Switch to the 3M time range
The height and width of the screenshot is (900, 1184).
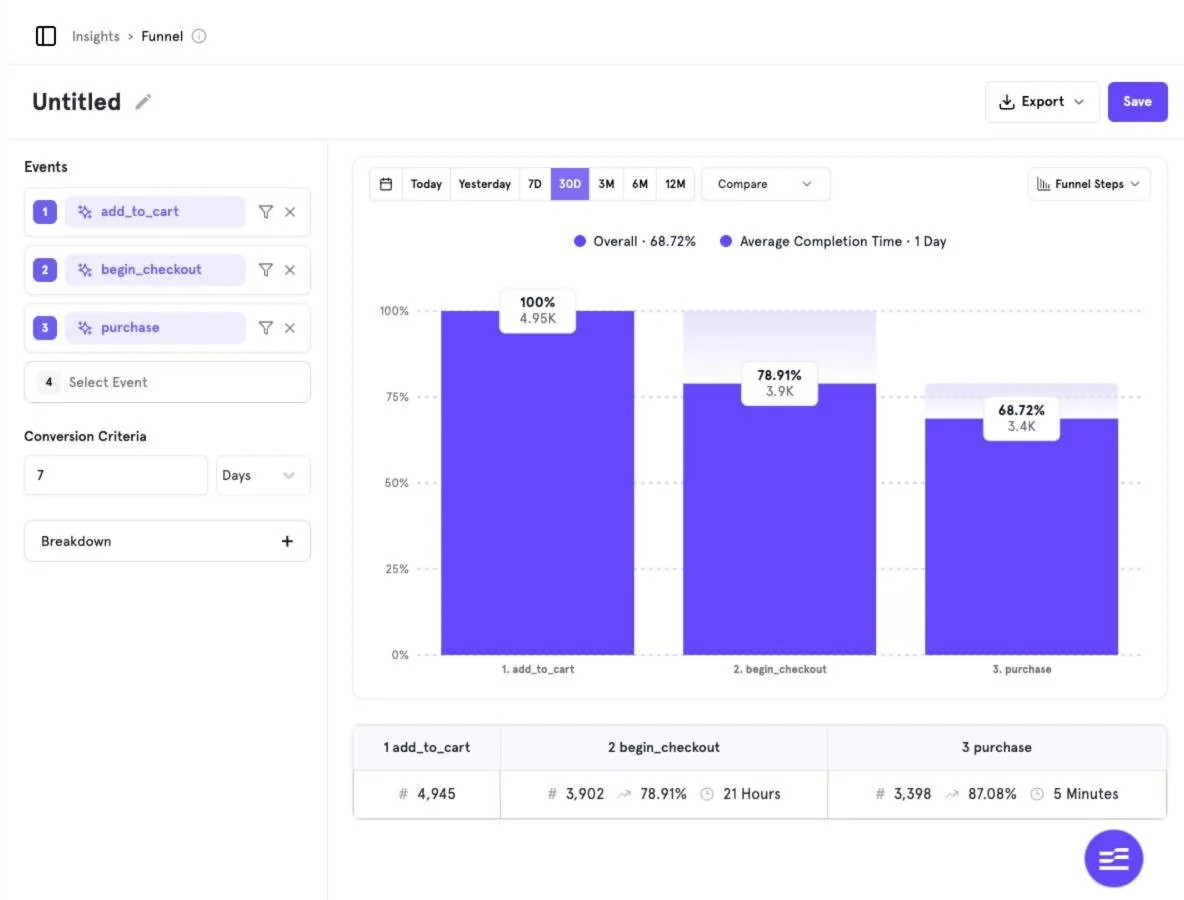(x=606, y=184)
